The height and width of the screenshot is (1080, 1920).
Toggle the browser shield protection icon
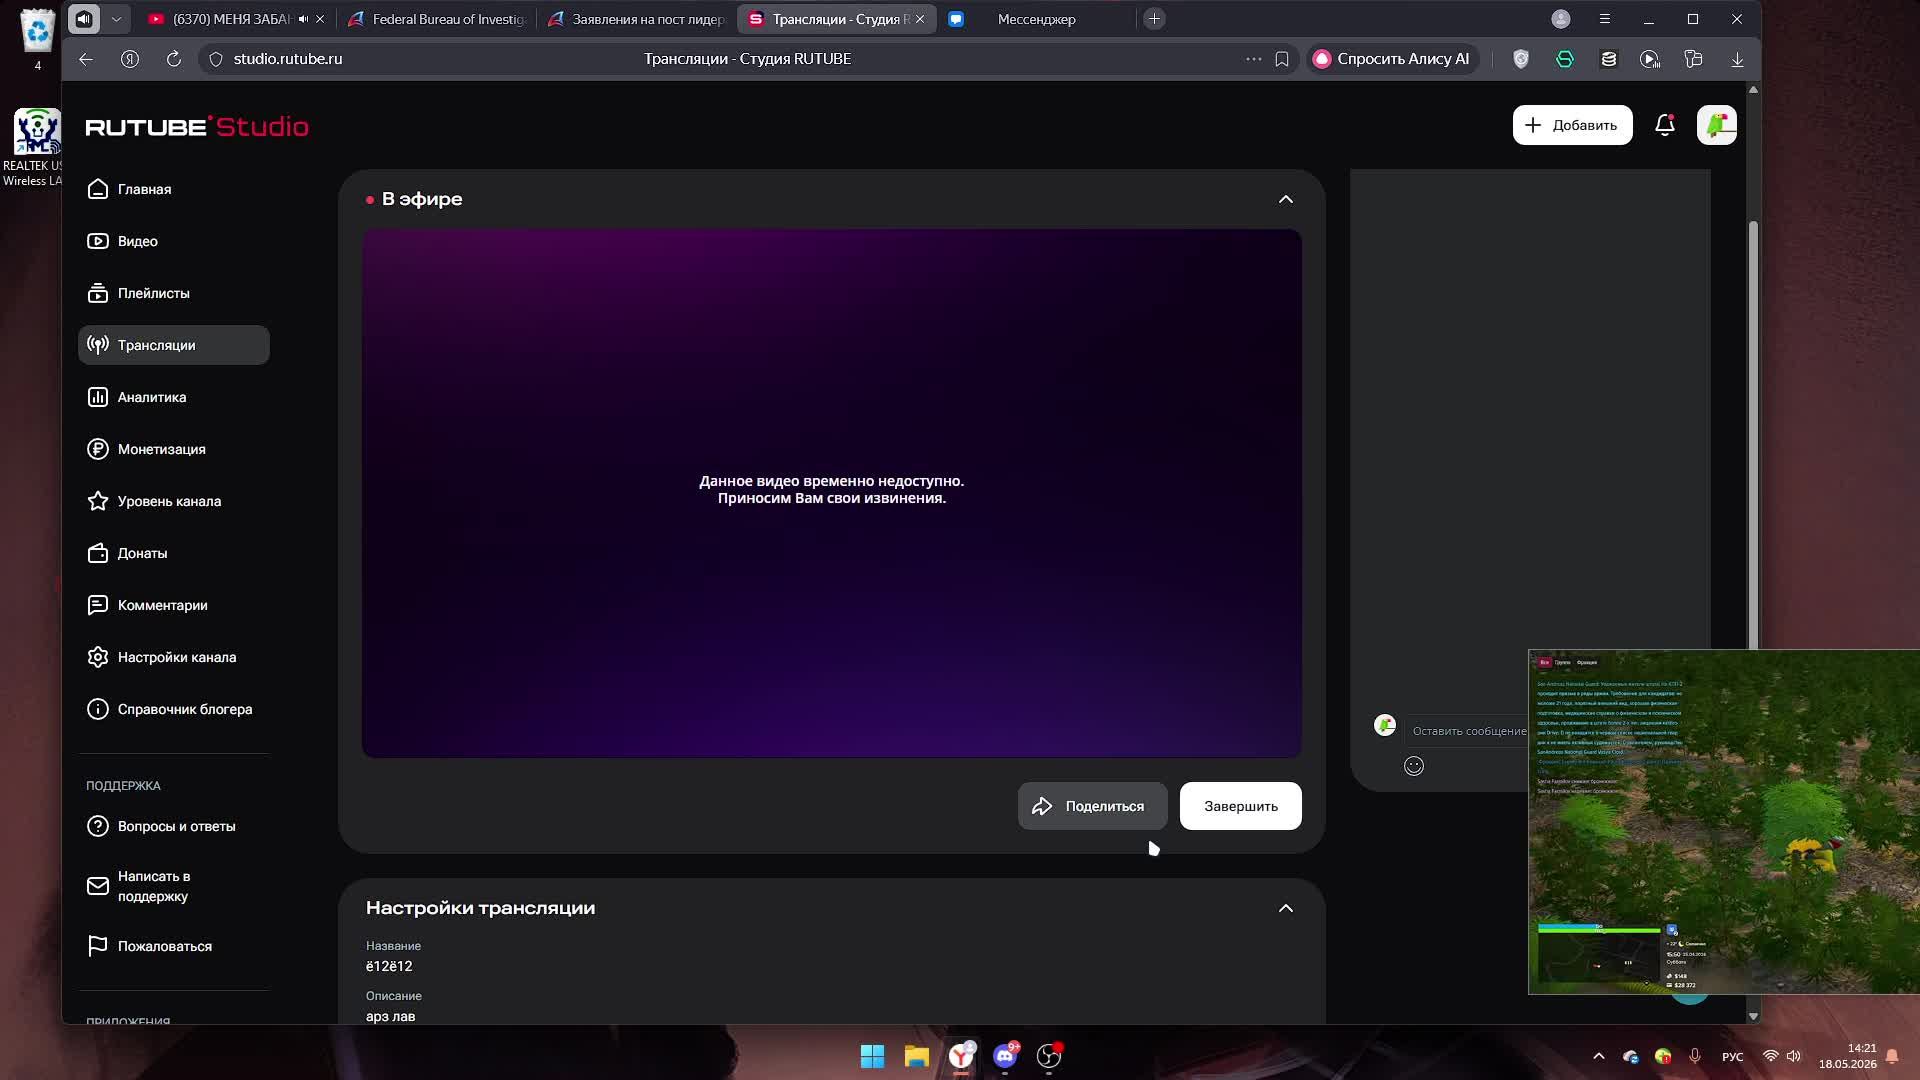[x=1521, y=59]
